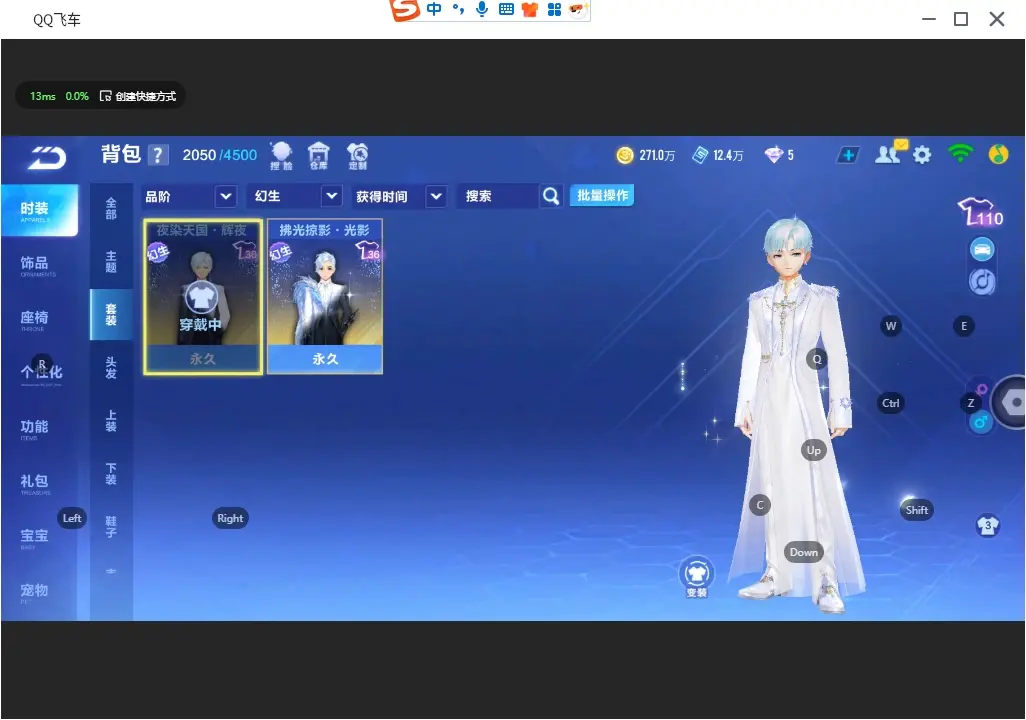Viewport: 1026px width, 720px height.
Task: Click the blue plus recharge button
Action: [848, 155]
